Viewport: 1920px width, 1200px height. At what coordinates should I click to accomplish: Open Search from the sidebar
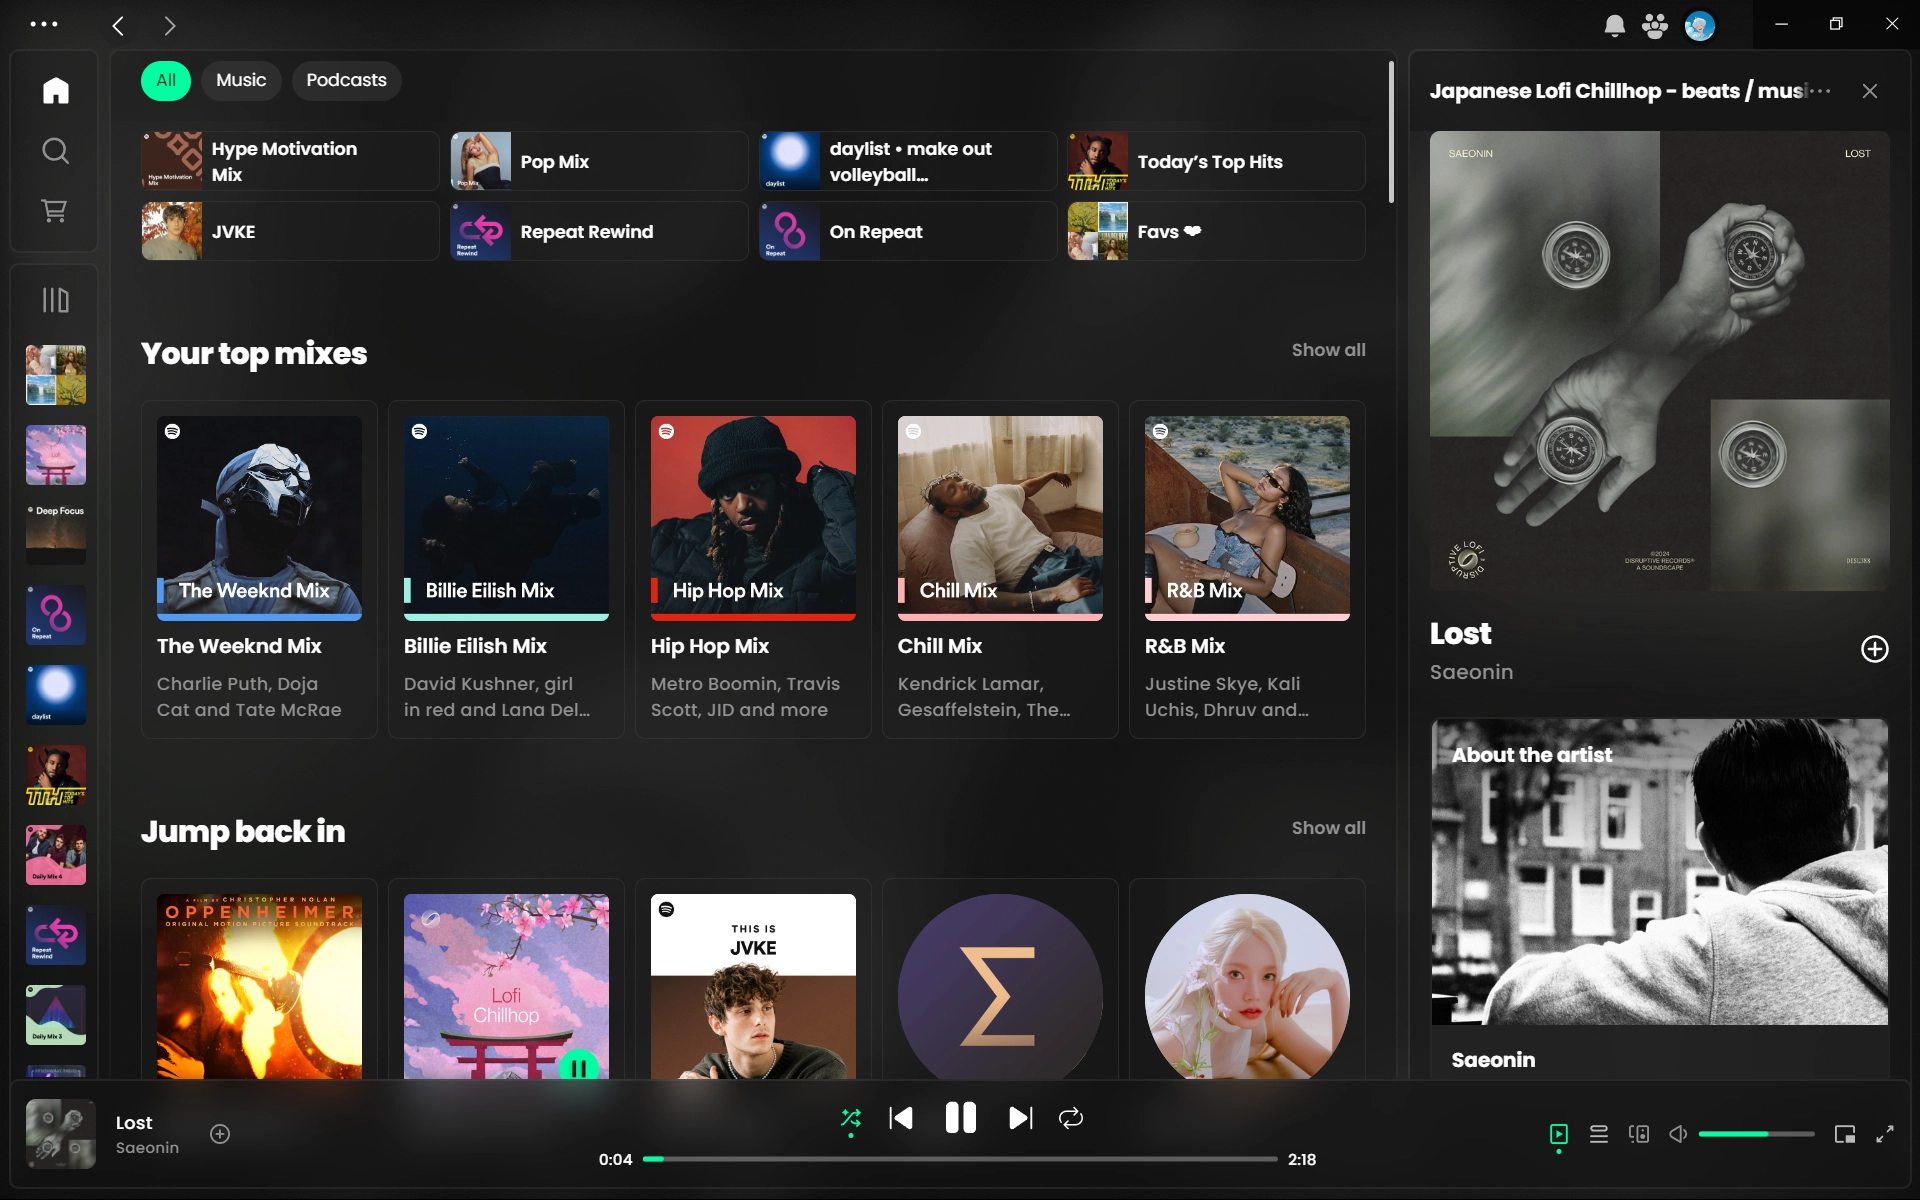(x=56, y=151)
